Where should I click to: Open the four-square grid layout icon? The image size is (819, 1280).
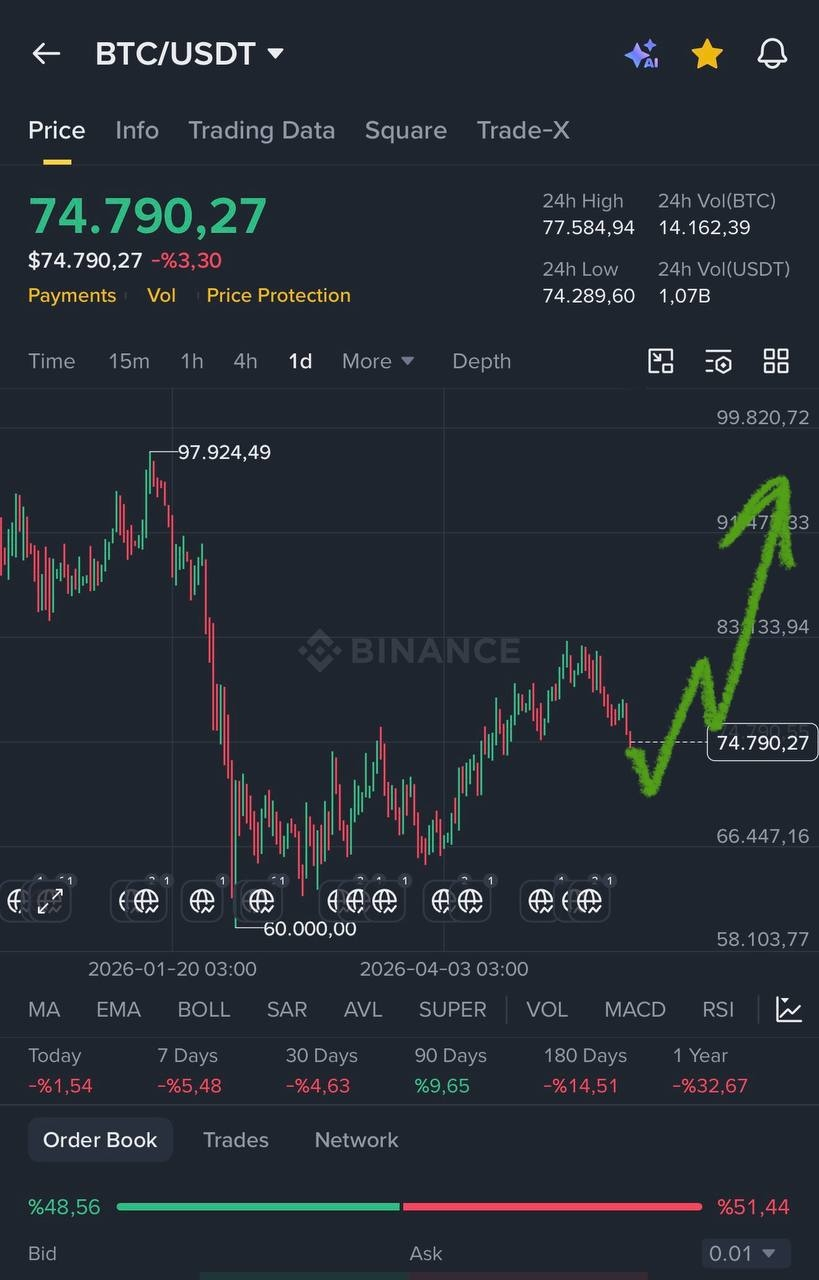pyautogui.click(x=776, y=361)
